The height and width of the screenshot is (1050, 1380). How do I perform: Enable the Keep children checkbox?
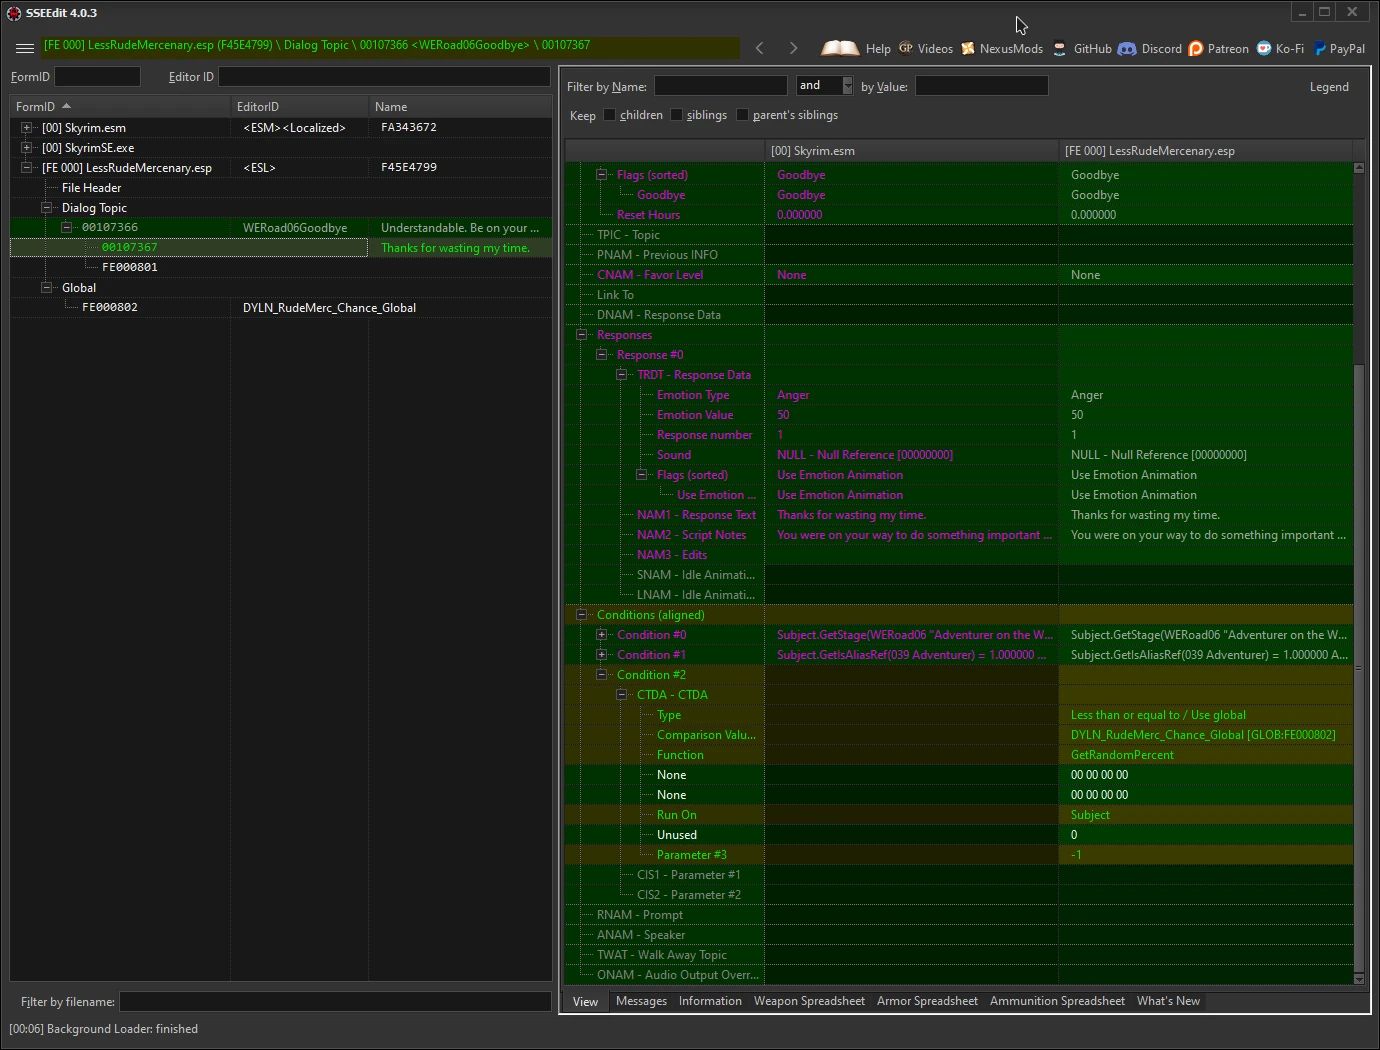[x=609, y=115]
